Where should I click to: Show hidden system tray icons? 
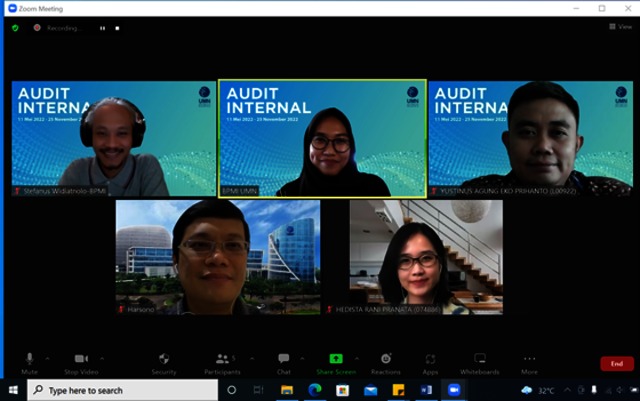(x=567, y=390)
